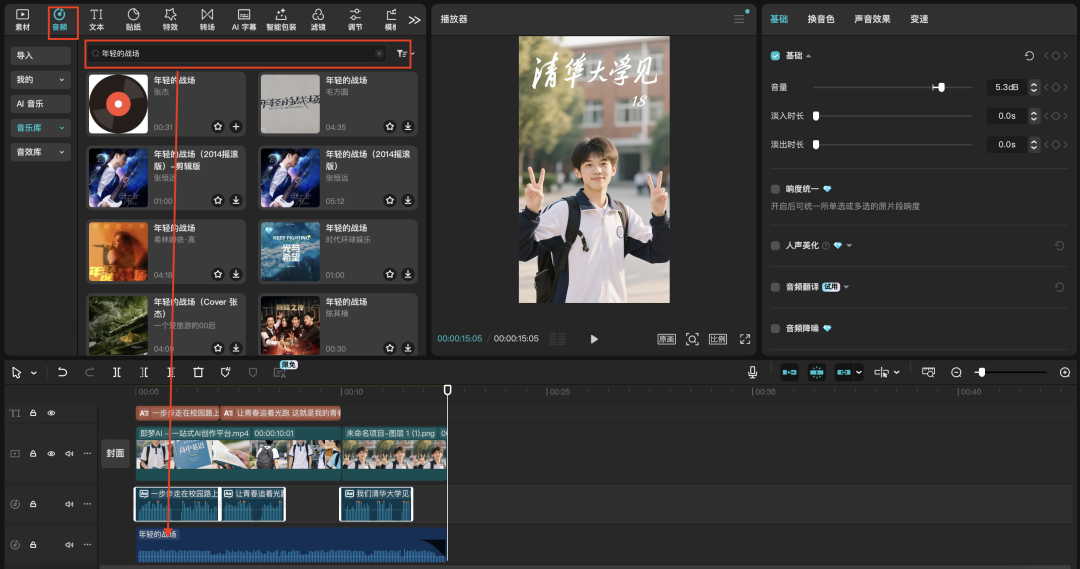Viewport: 1080px width, 569px height.
Task: Expand the 人声美化 options arrow
Action: pyautogui.click(x=849, y=245)
